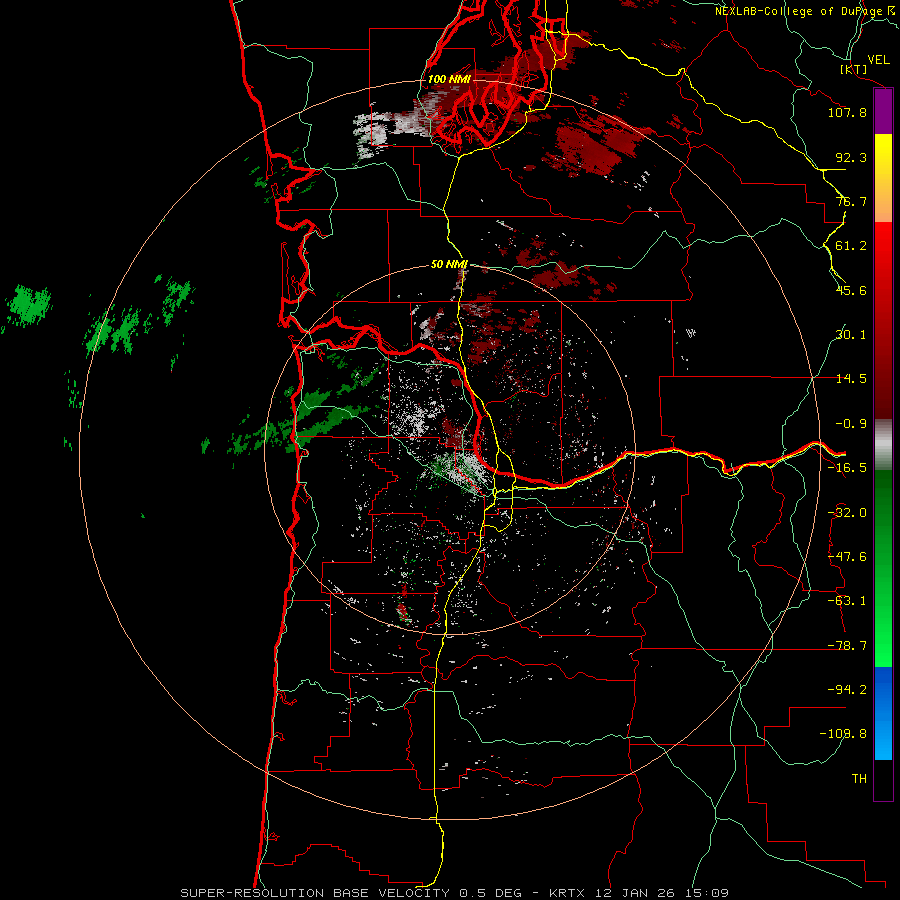
Task: Select the -0.9 scale value
Action: tap(851, 424)
